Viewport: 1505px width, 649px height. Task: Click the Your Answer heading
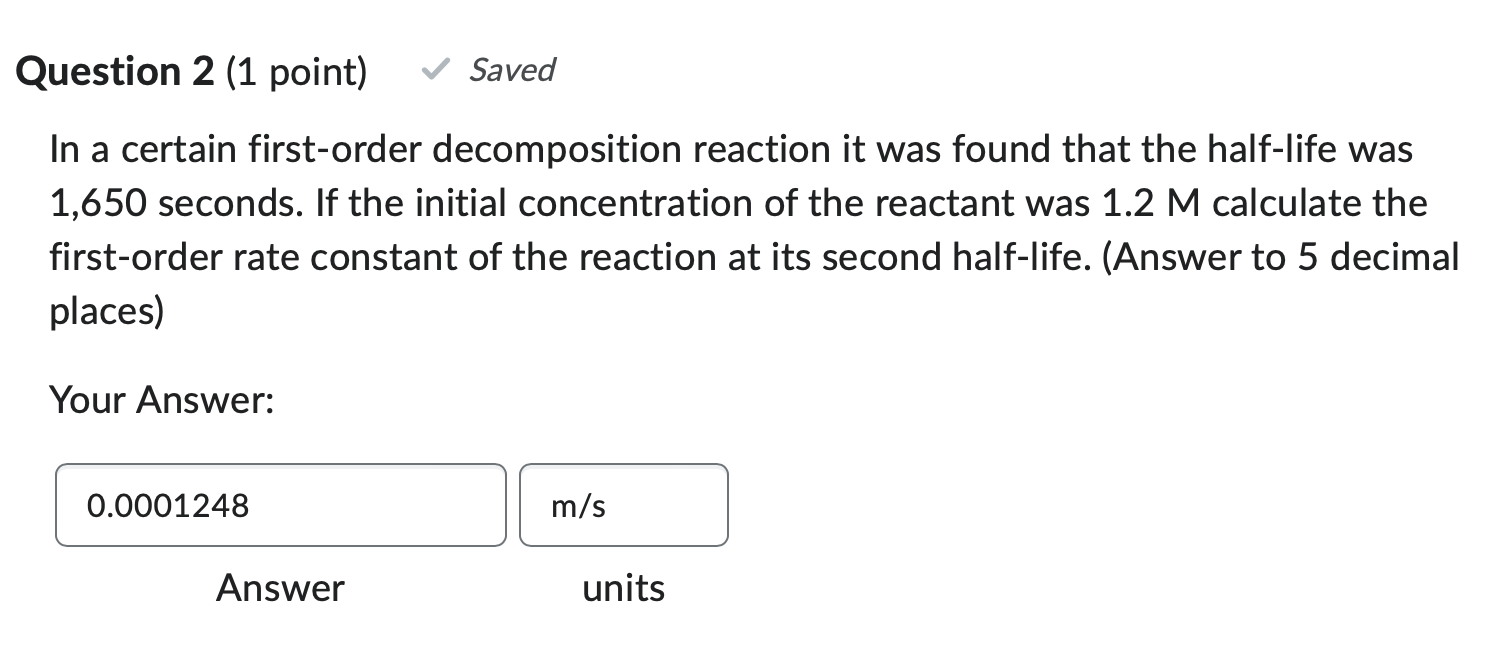[x=163, y=400]
